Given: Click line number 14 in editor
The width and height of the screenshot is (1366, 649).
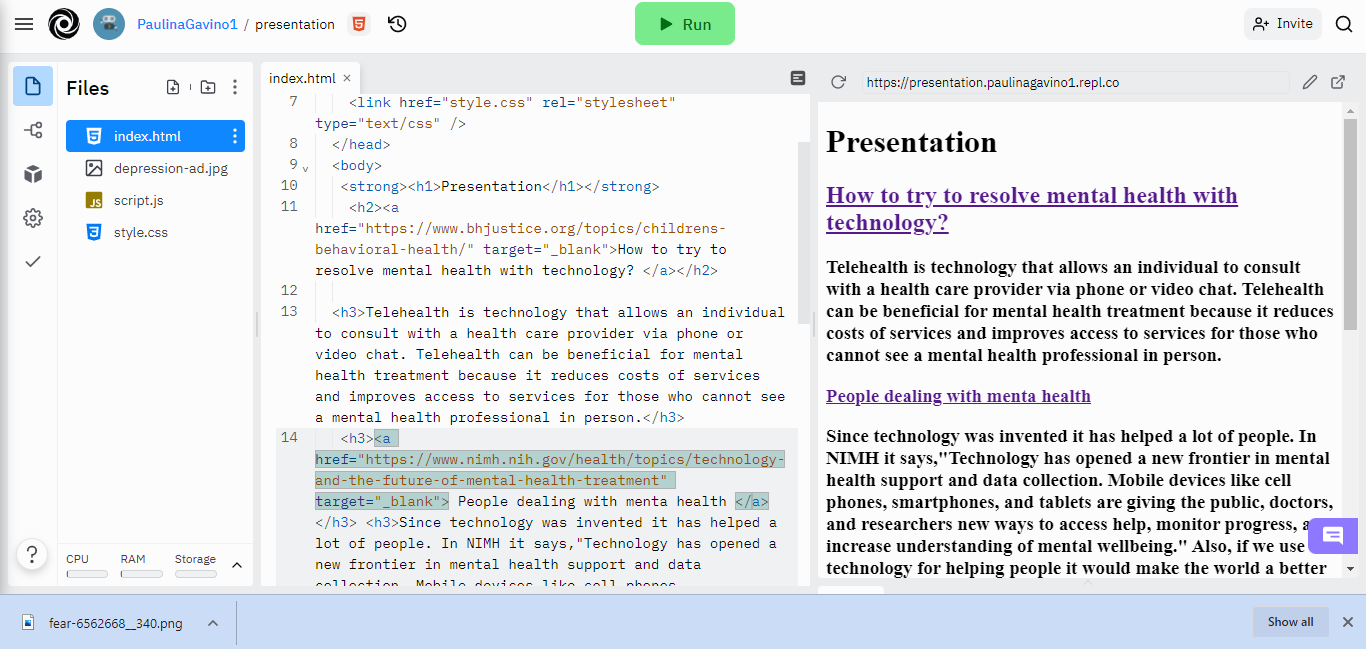Looking at the screenshot, I should [289, 438].
